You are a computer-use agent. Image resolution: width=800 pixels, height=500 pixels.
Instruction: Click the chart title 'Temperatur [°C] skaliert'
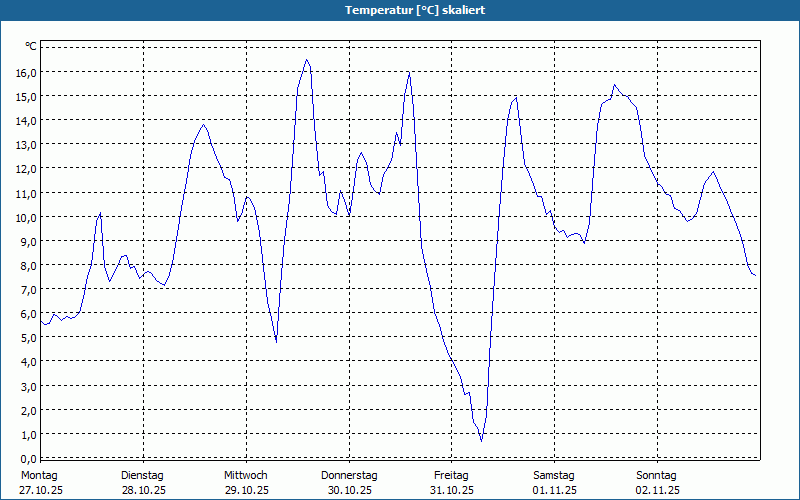415,10
